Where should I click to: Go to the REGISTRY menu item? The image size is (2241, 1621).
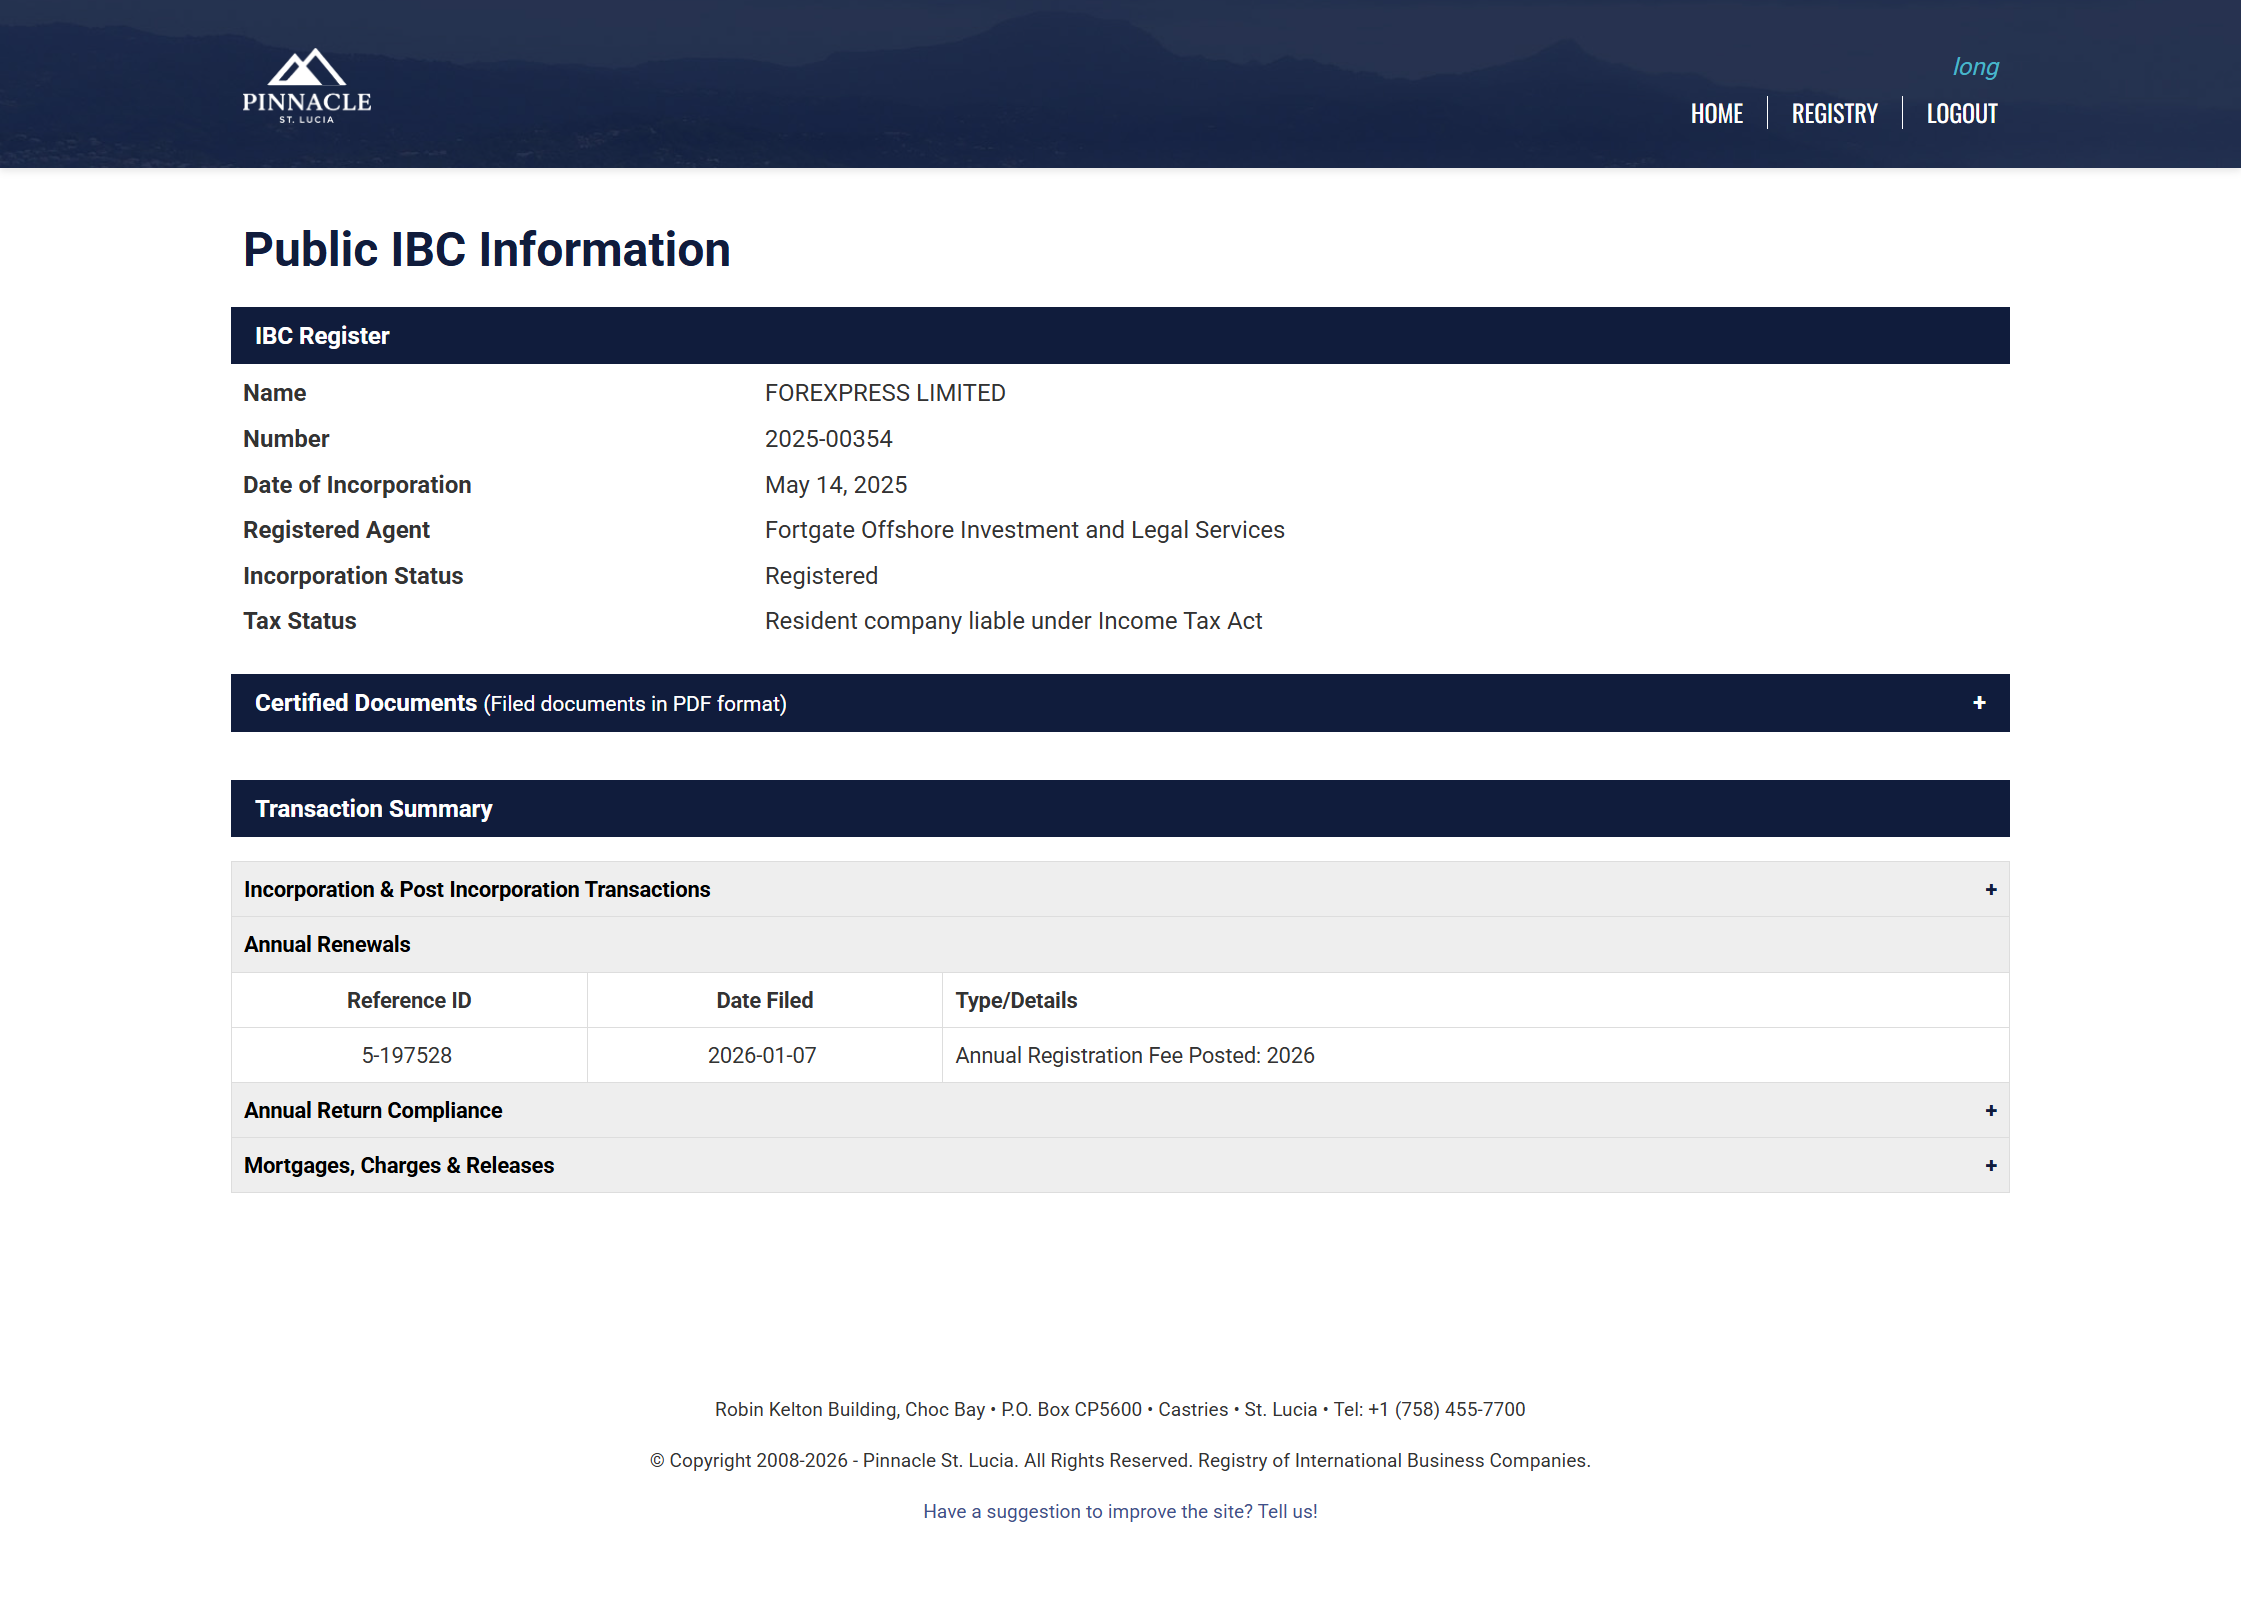click(x=1834, y=114)
